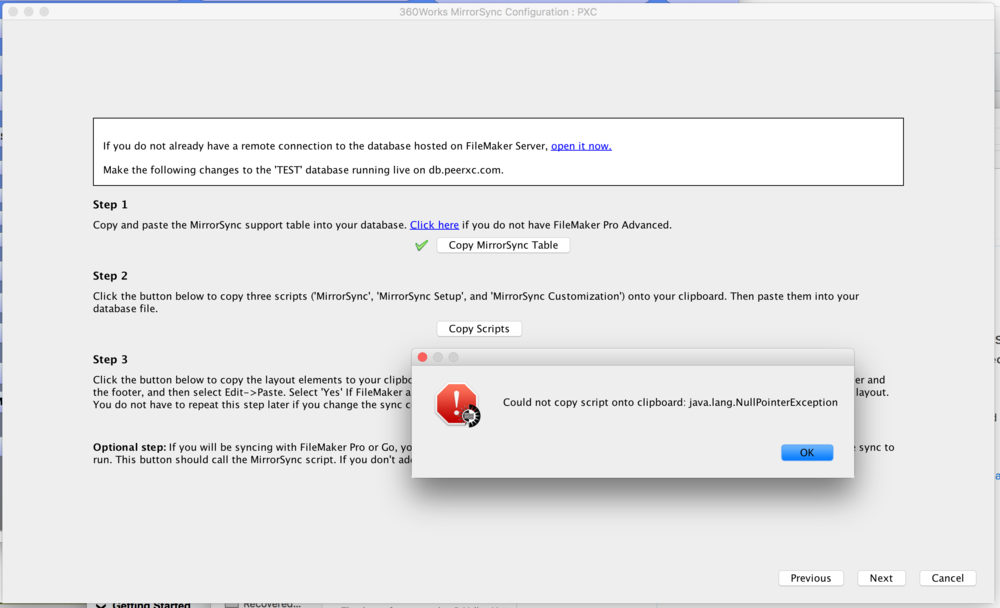Click the Copy Scripts button
1000x608 pixels.
[x=479, y=329]
